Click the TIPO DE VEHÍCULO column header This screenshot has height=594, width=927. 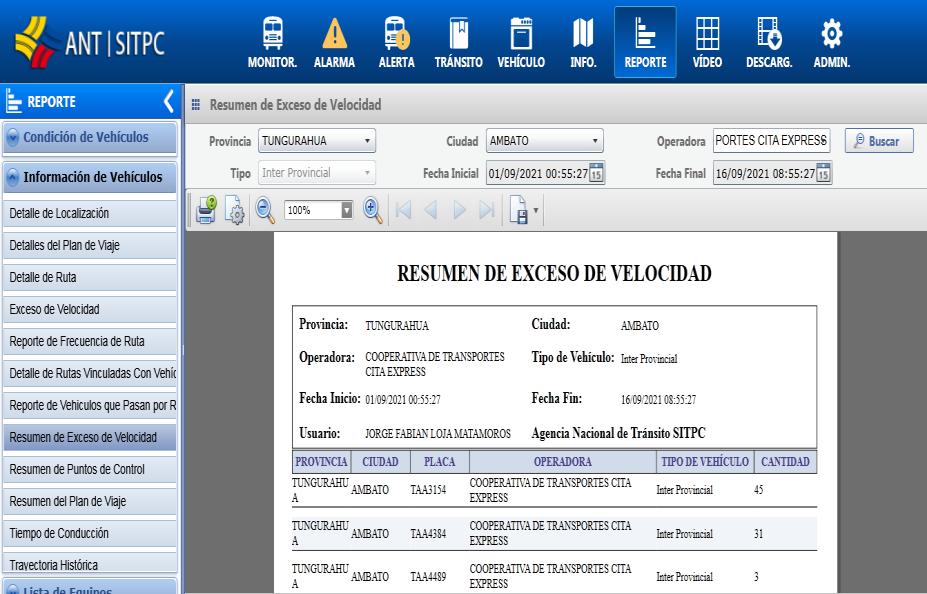pyautogui.click(x=705, y=462)
